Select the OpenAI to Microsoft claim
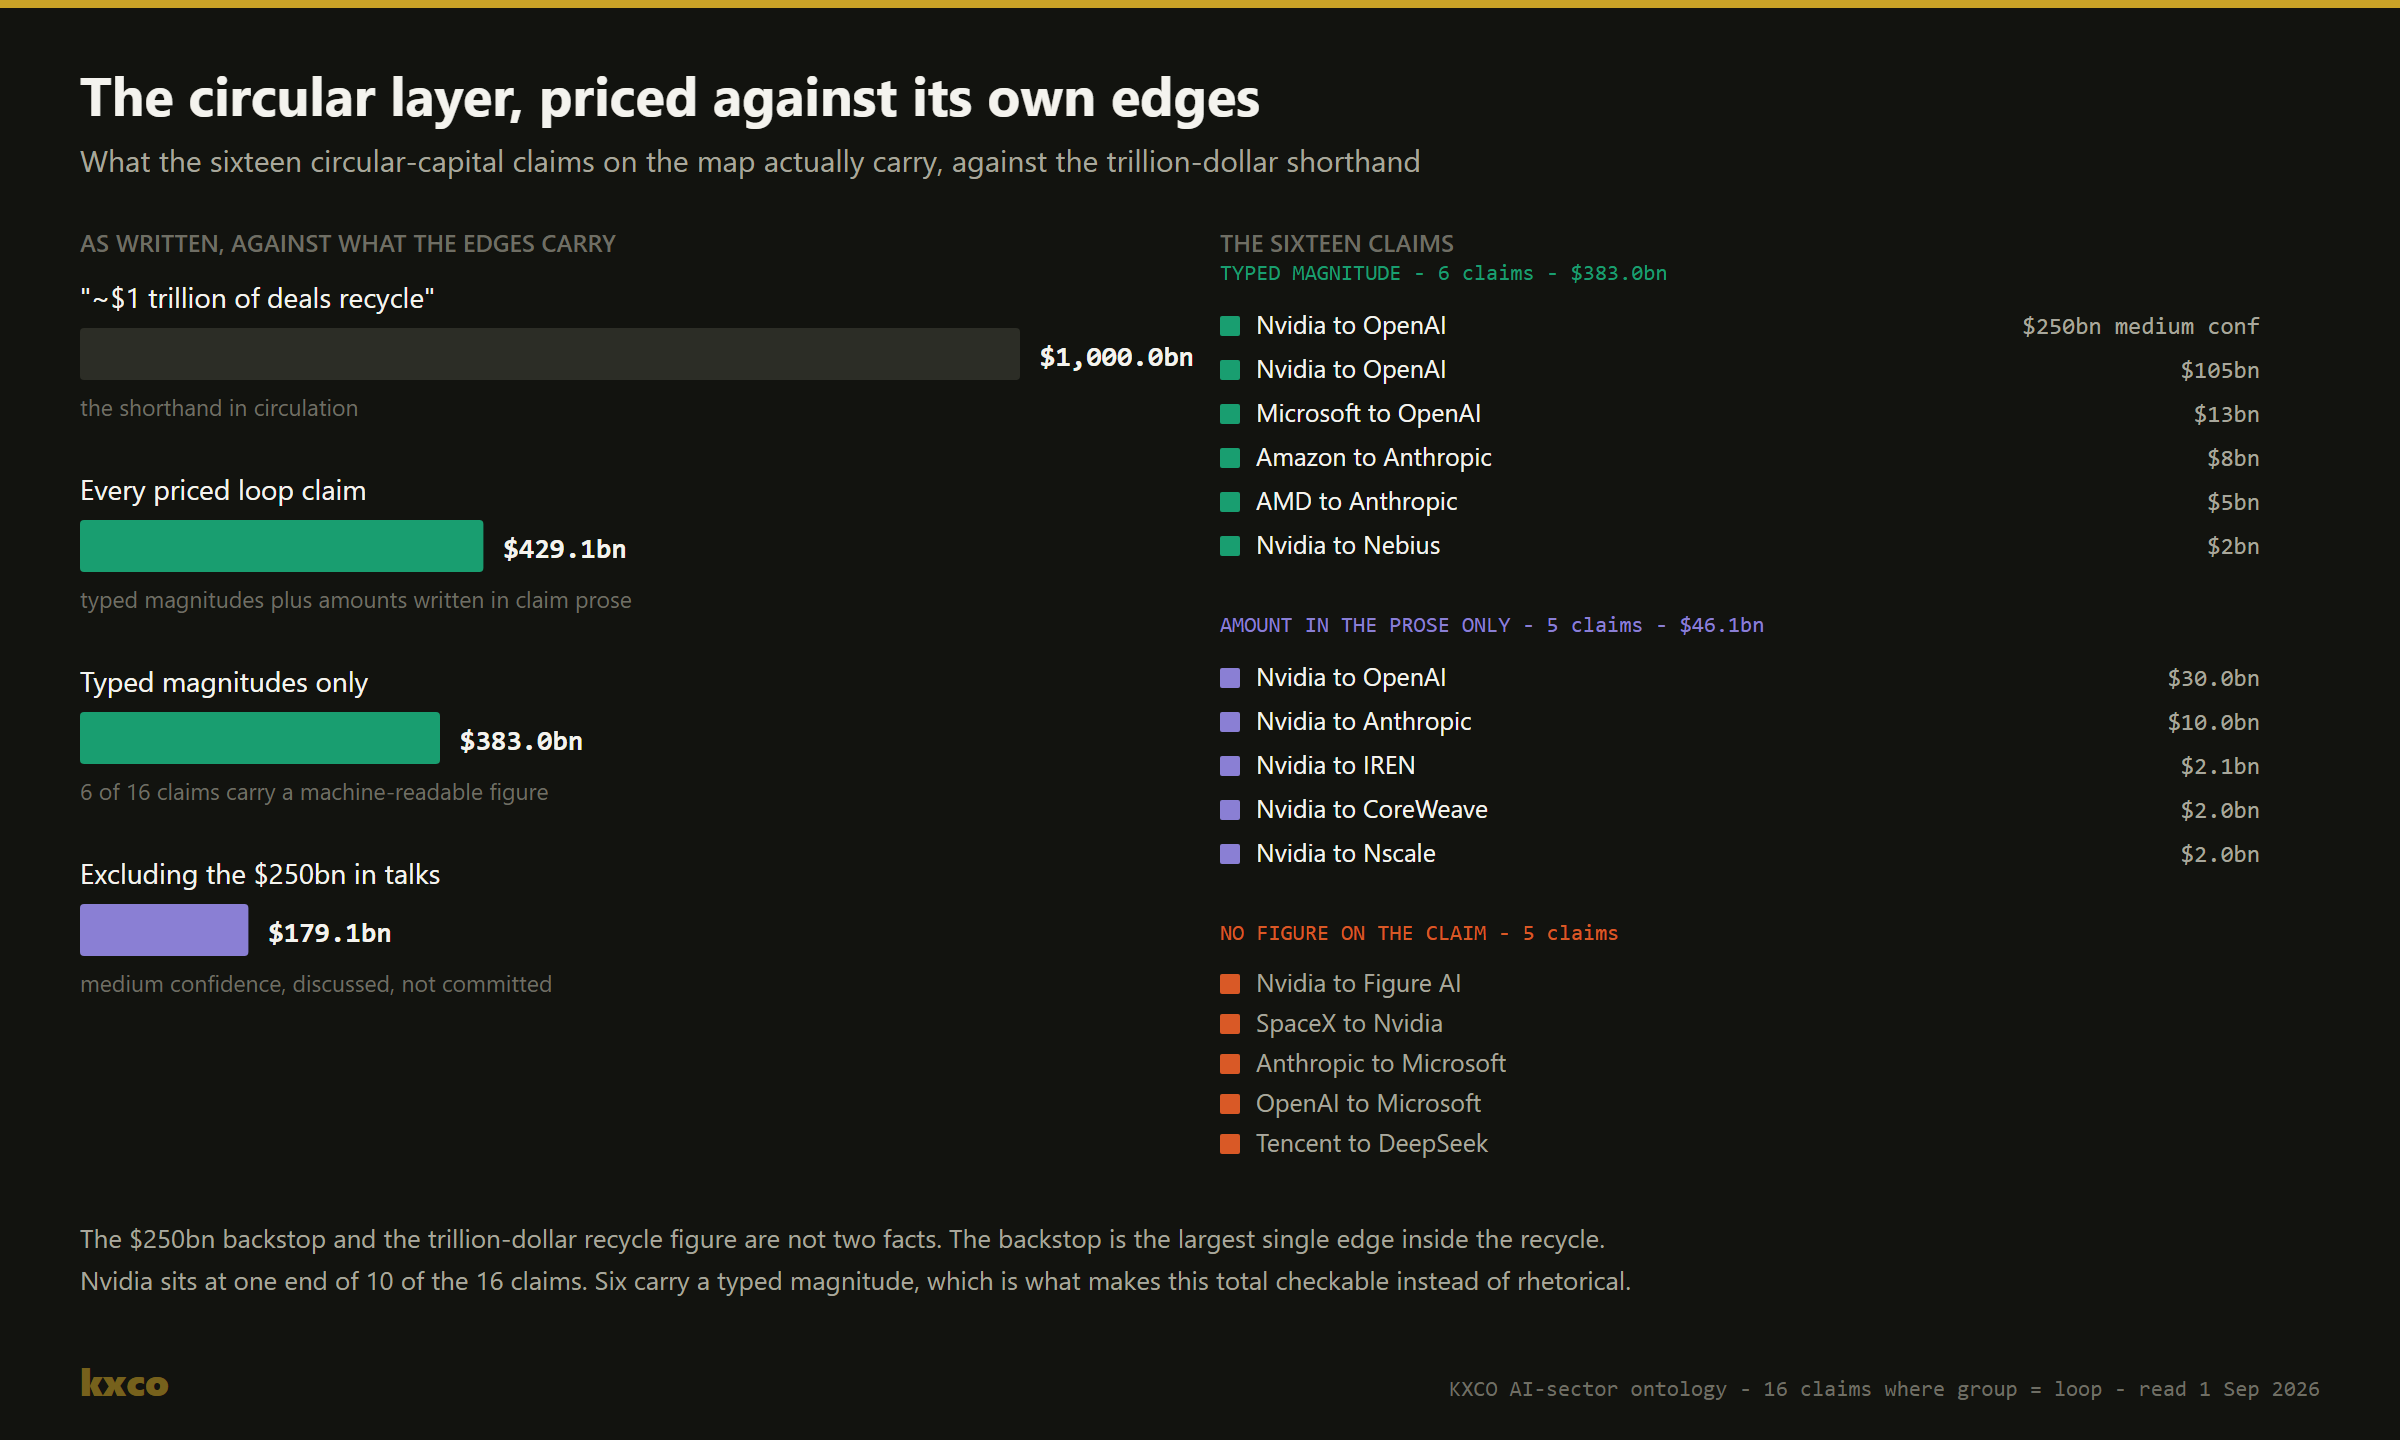The image size is (2400, 1440). point(1368,1104)
